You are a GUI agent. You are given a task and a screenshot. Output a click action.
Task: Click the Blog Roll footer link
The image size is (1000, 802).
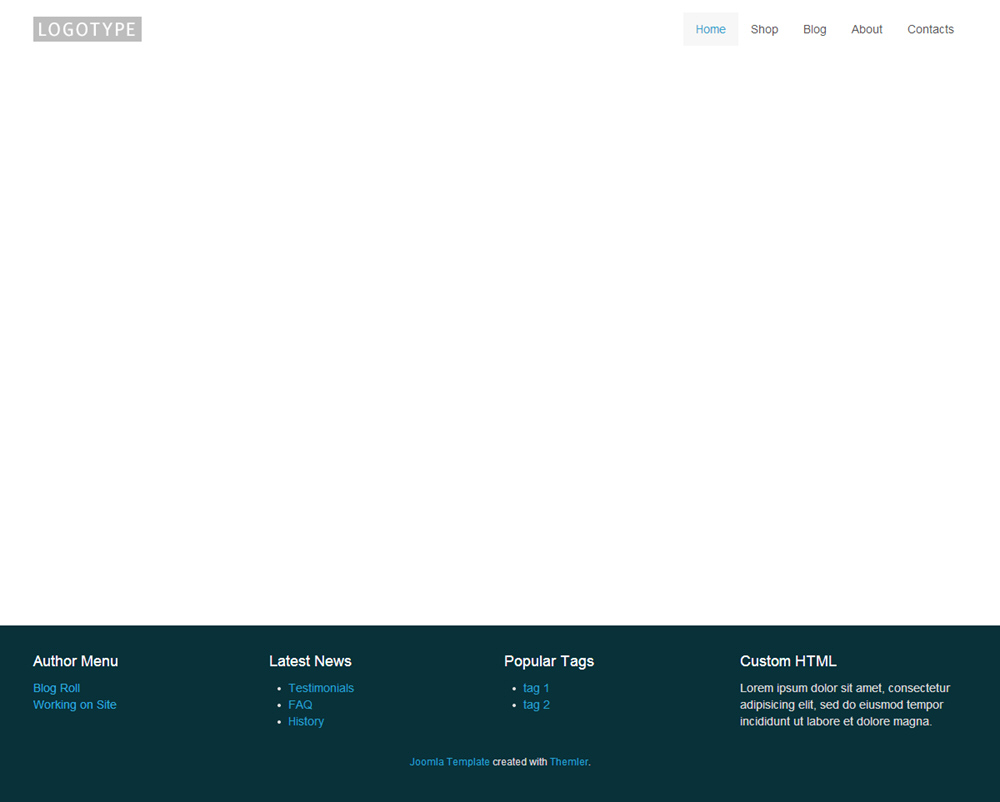tap(56, 688)
